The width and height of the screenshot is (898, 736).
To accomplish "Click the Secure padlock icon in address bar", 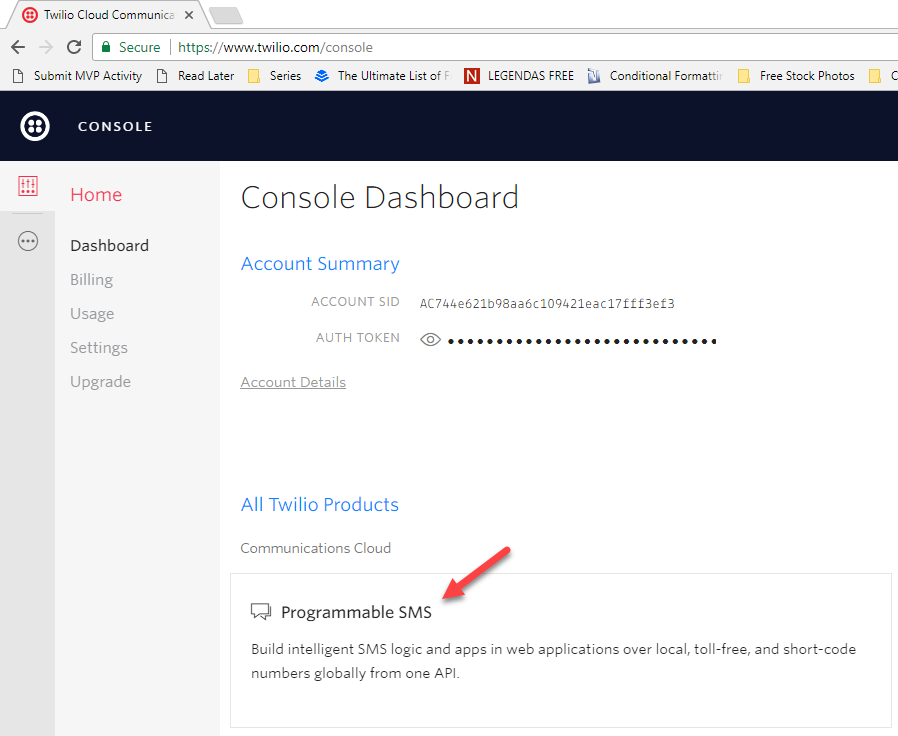I will 106,47.
